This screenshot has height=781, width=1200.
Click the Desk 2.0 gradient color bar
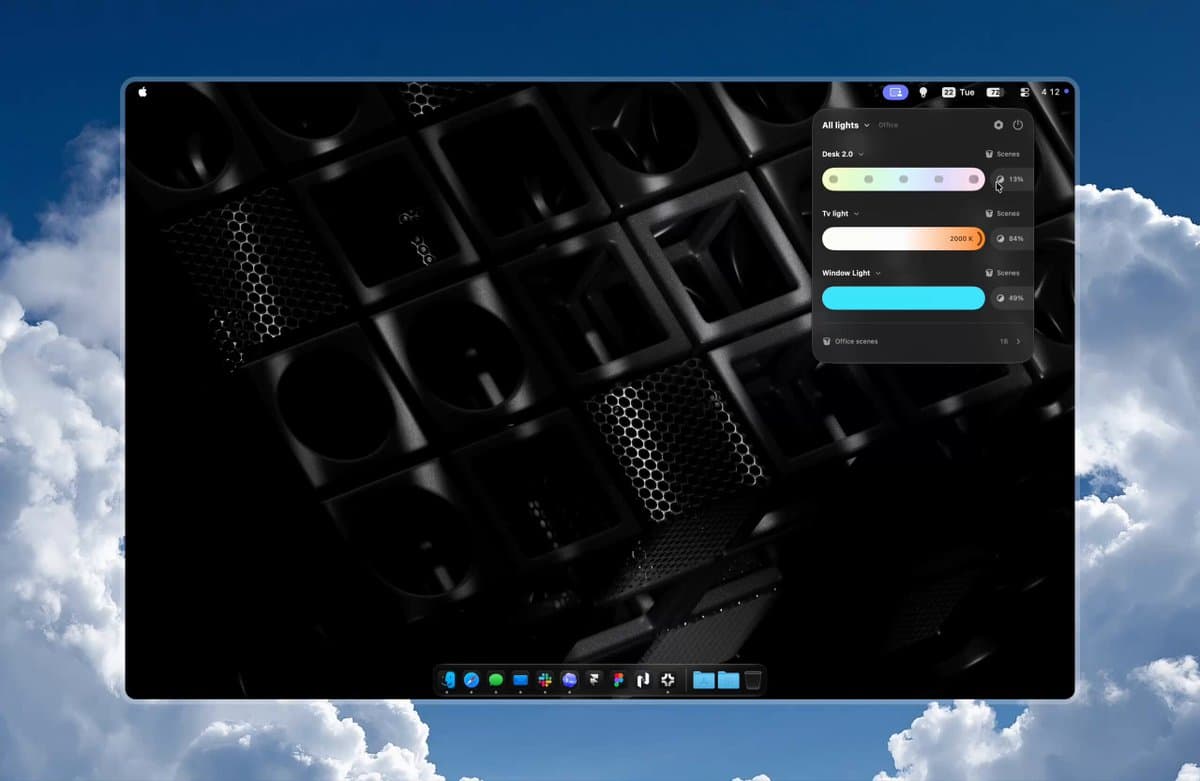point(903,179)
